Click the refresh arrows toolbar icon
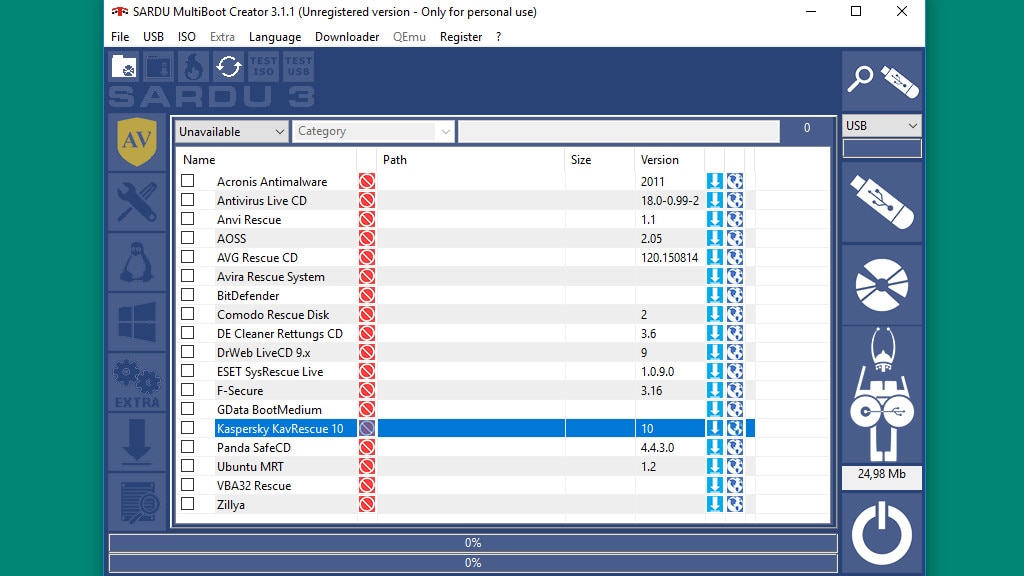 click(x=229, y=67)
